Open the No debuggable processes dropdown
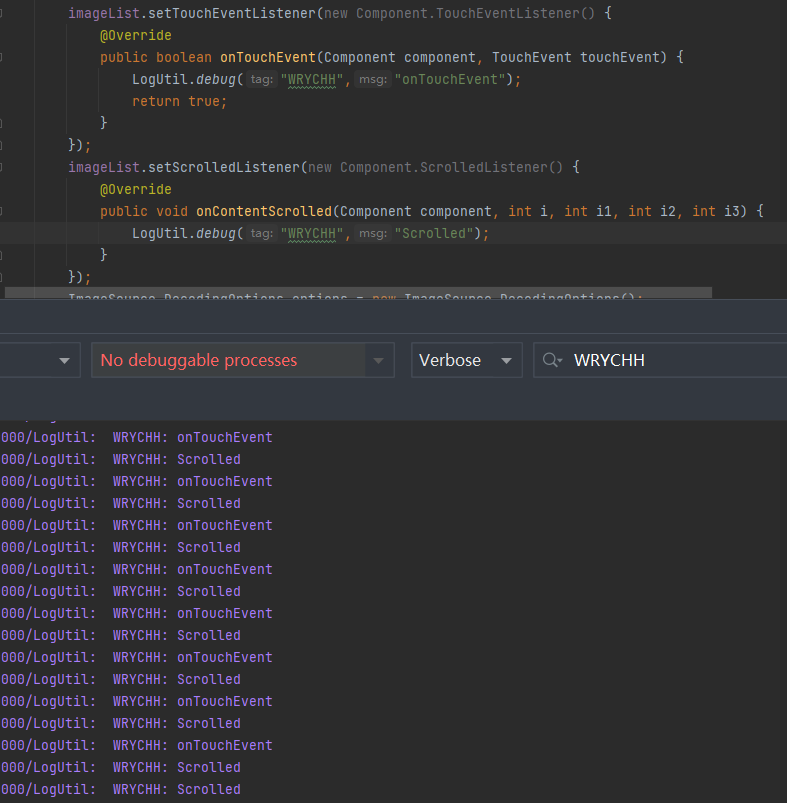This screenshot has height=803, width=787. point(243,360)
